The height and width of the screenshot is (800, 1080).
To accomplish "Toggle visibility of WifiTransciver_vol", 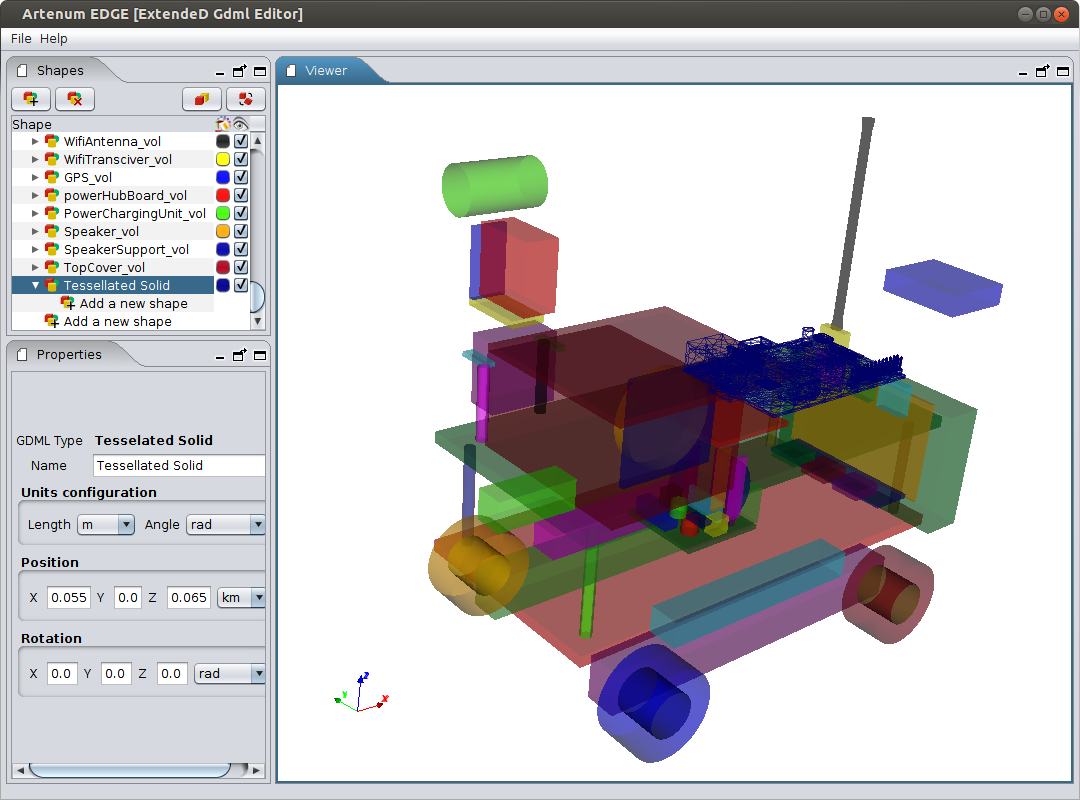I will point(241,158).
